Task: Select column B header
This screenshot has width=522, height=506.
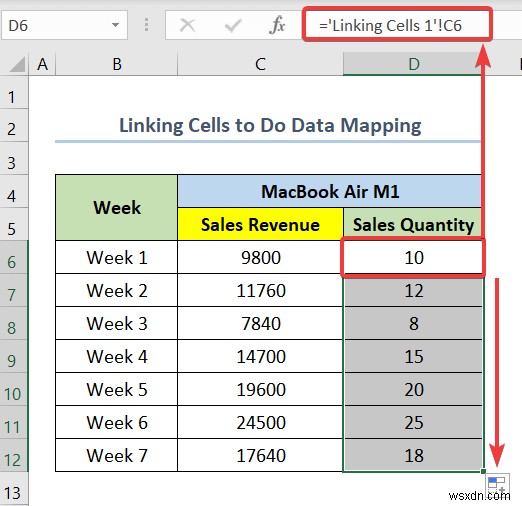Action: 117,64
